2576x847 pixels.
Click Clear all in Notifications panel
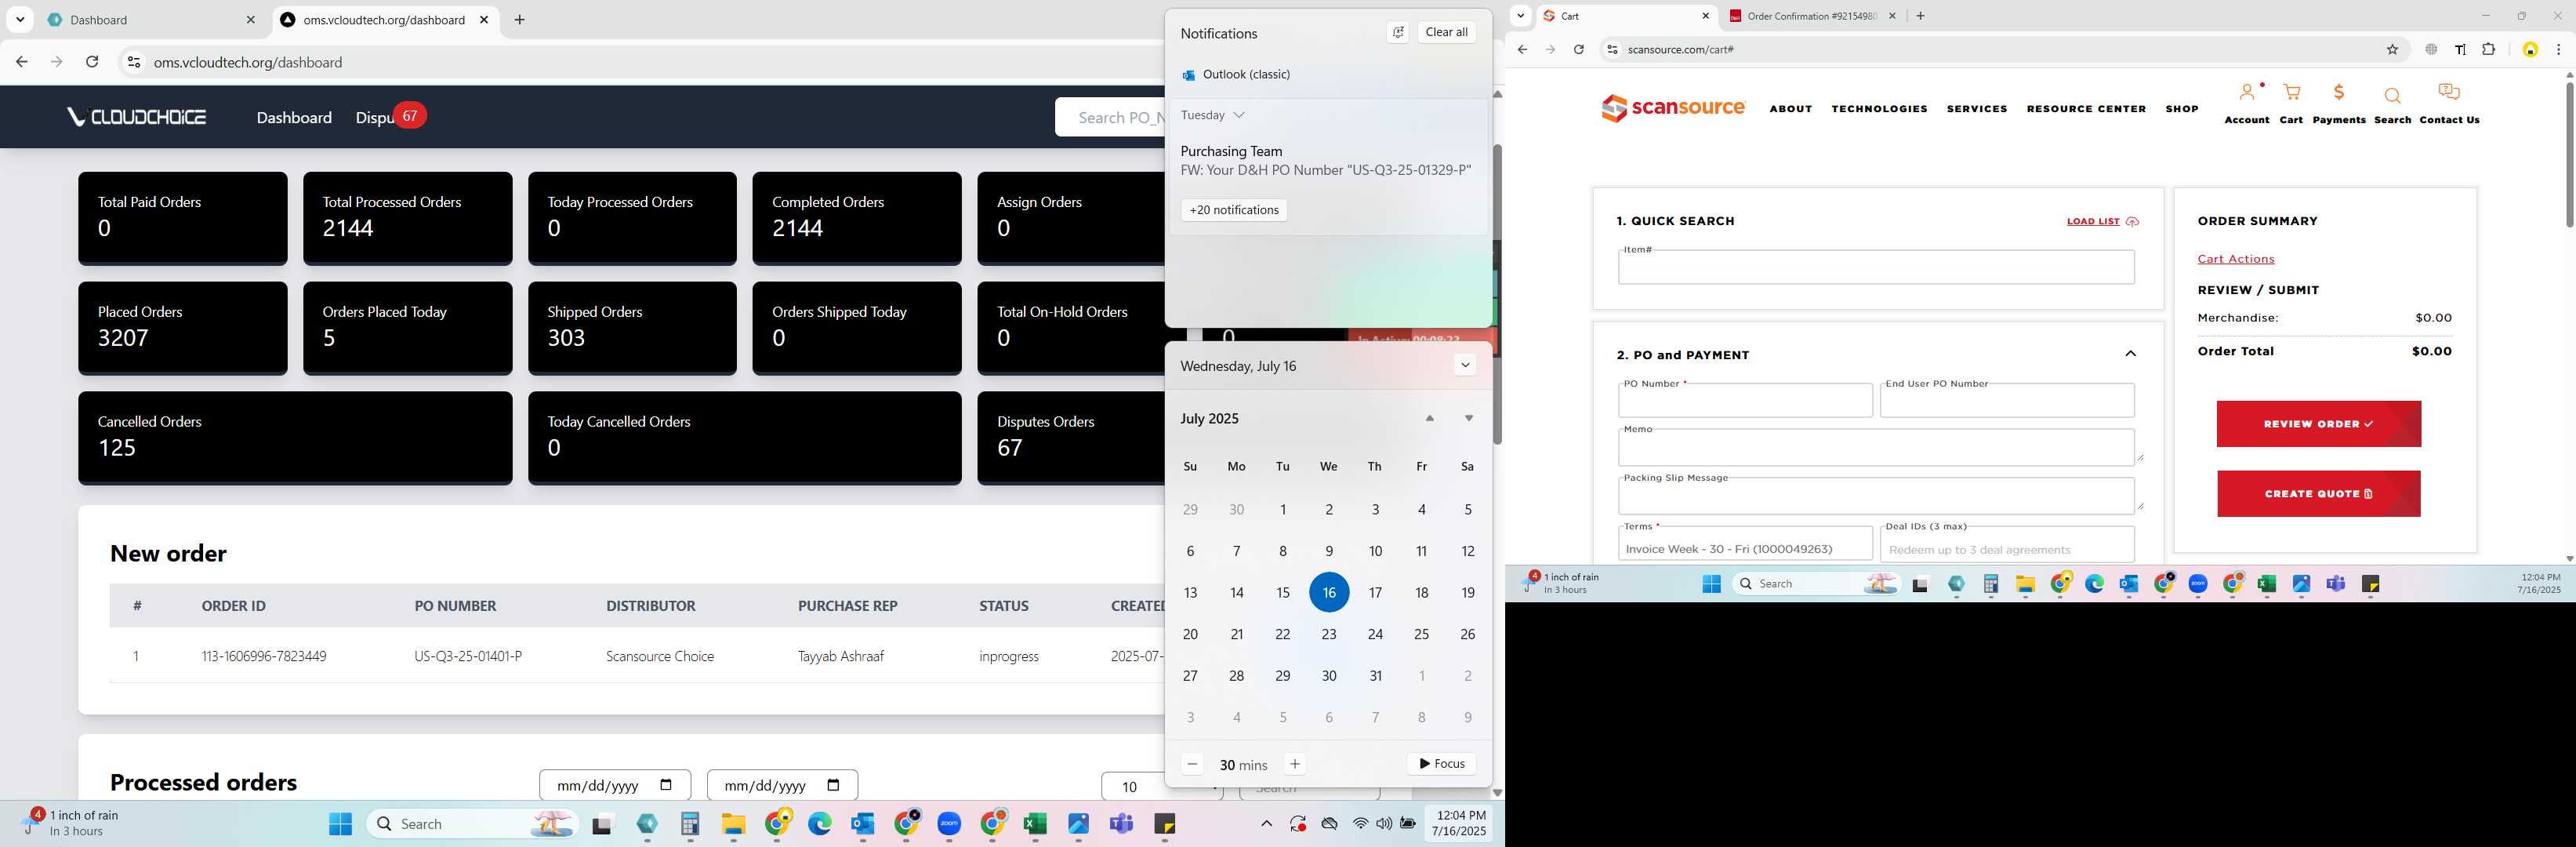point(1446,32)
